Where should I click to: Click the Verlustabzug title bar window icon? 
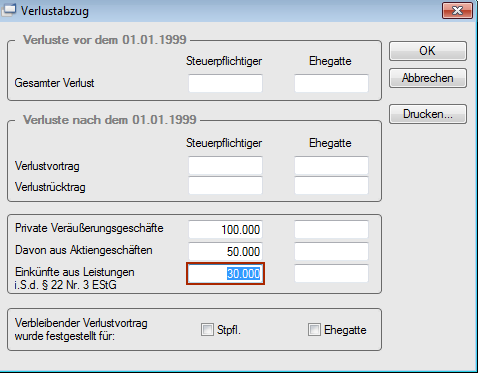coord(9,10)
